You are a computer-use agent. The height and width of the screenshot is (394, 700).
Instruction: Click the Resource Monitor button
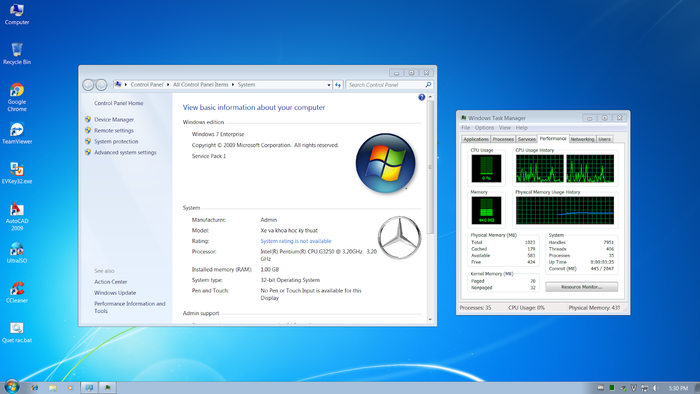click(582, 287)
